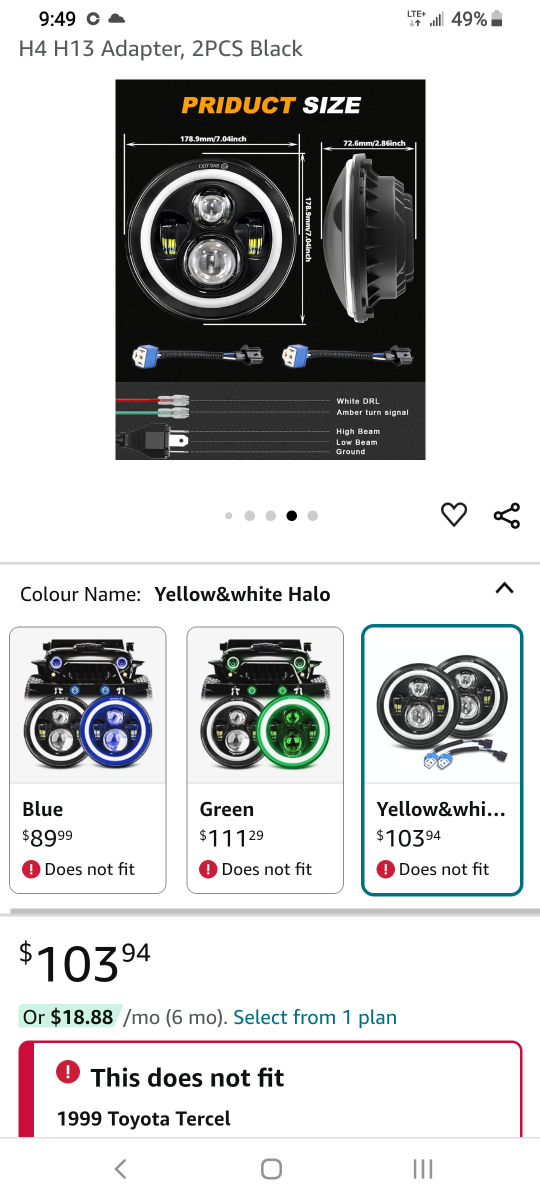
Task: Tap the Blue option's does-not-fit warning icon
Action: tap(31, 869)
